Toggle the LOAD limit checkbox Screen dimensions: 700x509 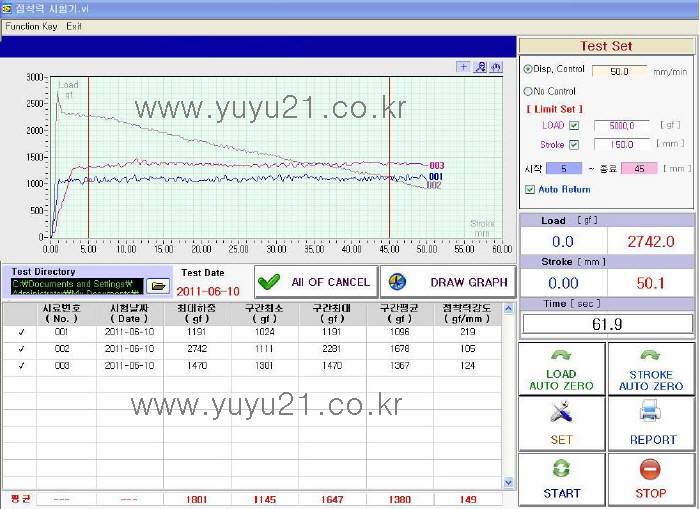(x=574, y=126)
